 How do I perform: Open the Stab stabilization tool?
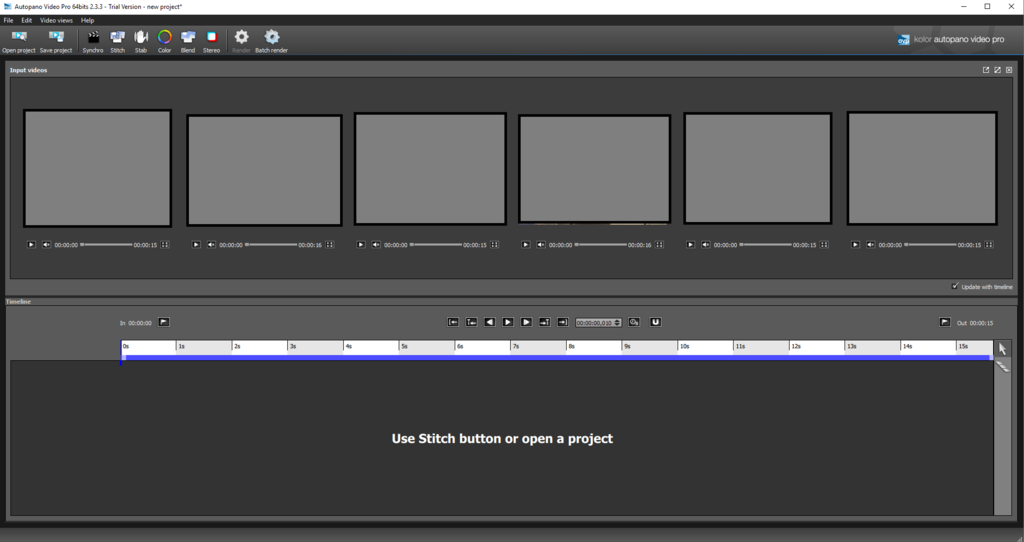141,41
